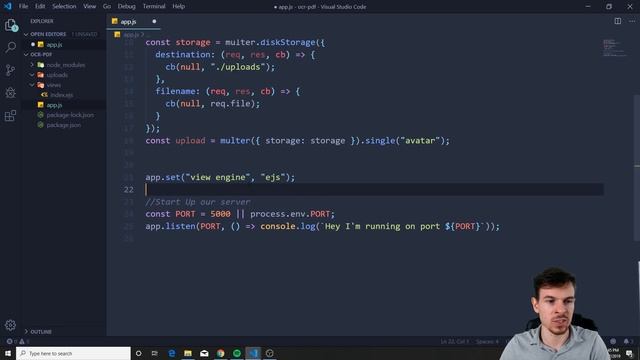Open Task View on the taskbar
640x360 pixels.
154,353
